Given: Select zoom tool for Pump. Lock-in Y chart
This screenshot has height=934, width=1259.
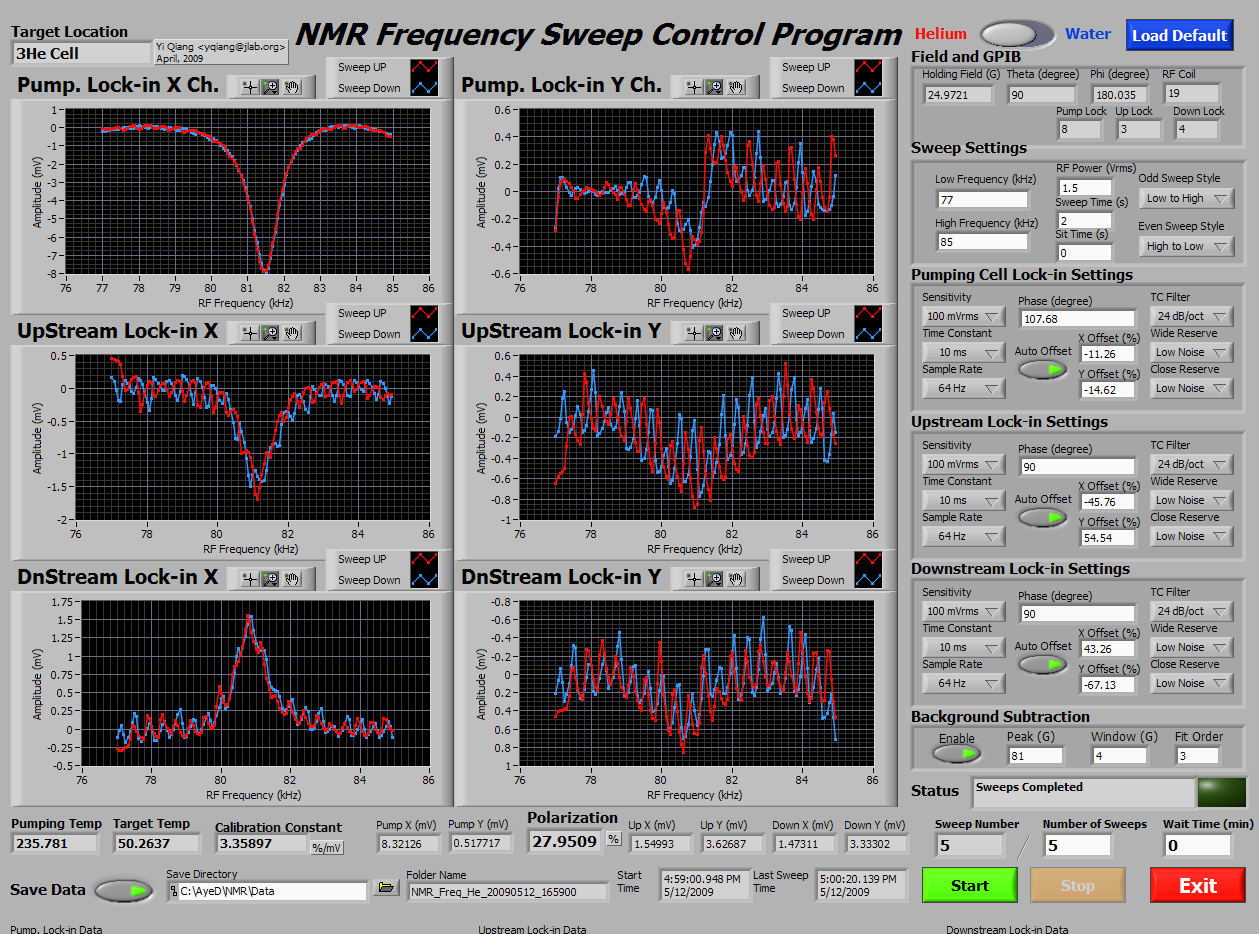Looking at the screenshot, I should click(714, 87).
